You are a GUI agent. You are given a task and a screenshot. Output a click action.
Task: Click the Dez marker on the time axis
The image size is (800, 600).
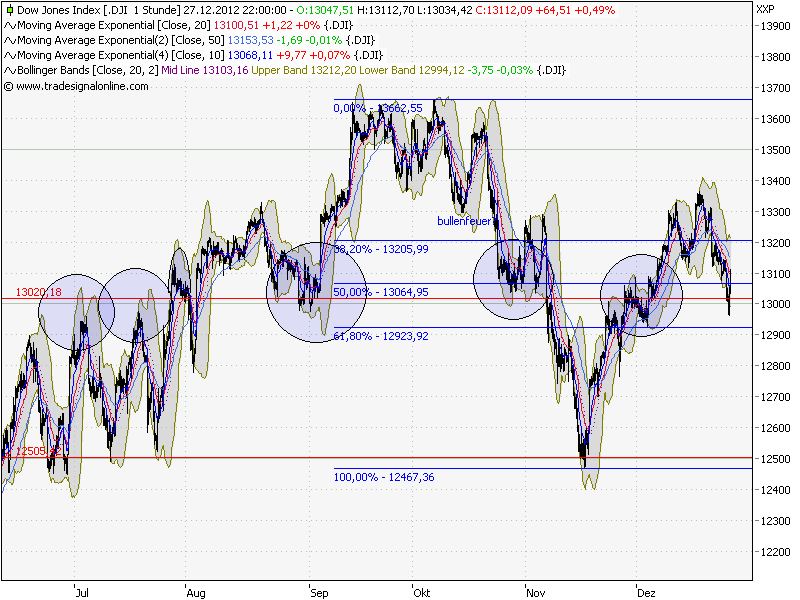(x=646, y=593)
